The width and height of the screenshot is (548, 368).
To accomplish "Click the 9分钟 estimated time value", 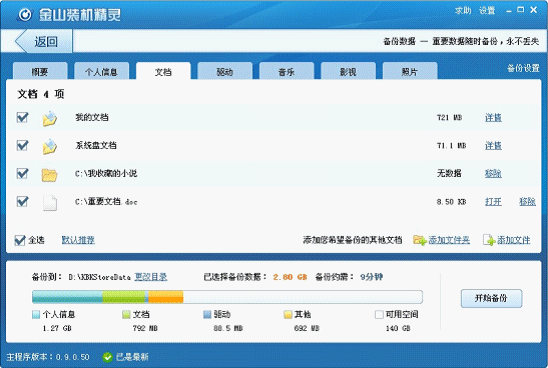I will (x=372, y=277).
